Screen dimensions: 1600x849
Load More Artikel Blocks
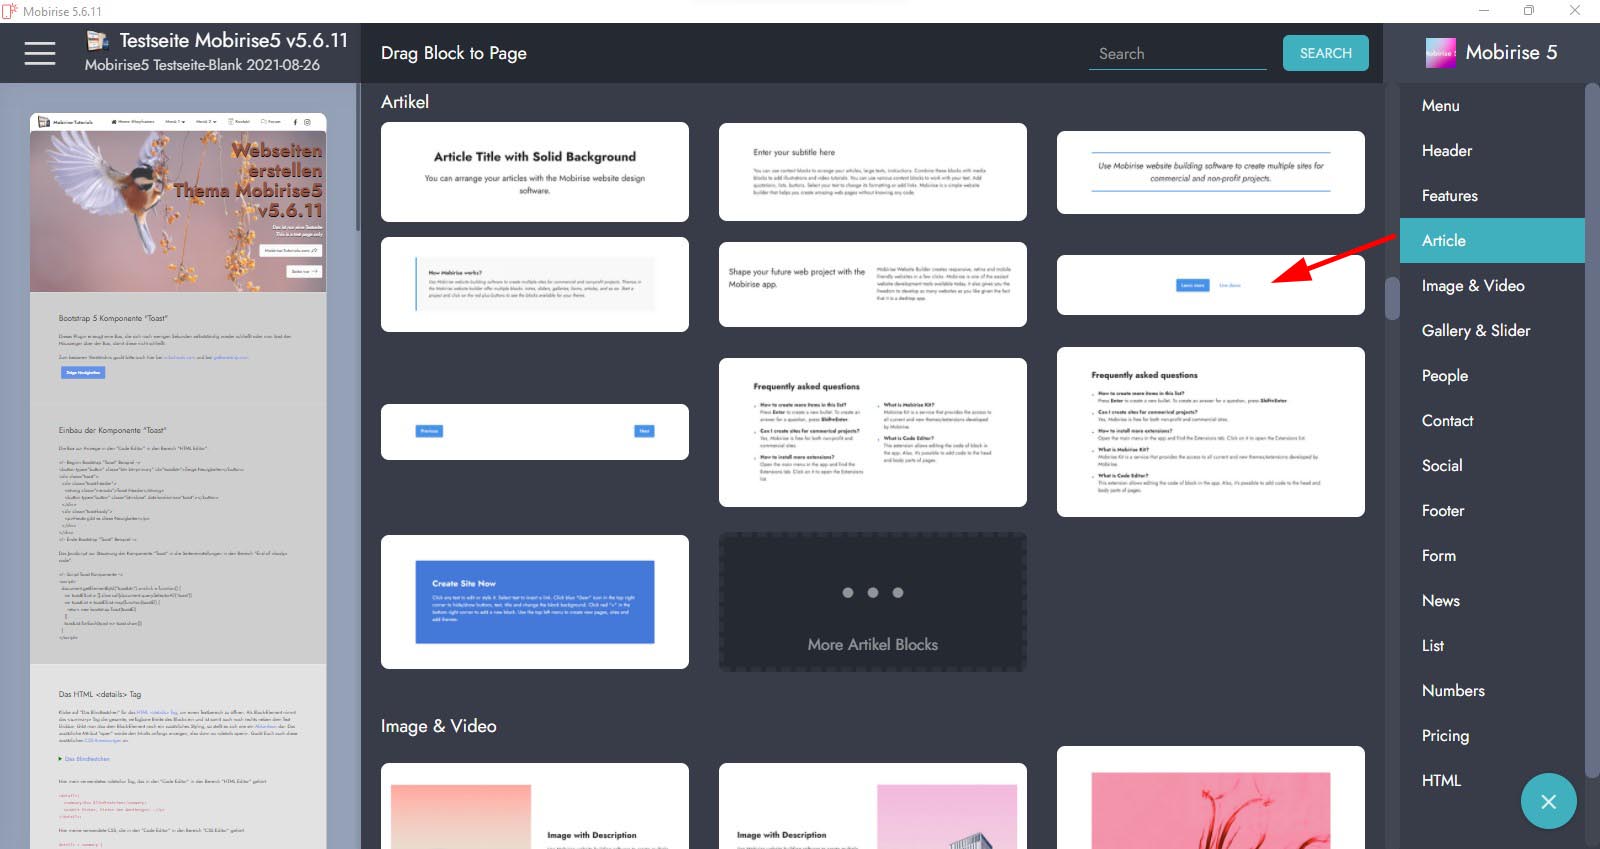click(x=873, y=602)
